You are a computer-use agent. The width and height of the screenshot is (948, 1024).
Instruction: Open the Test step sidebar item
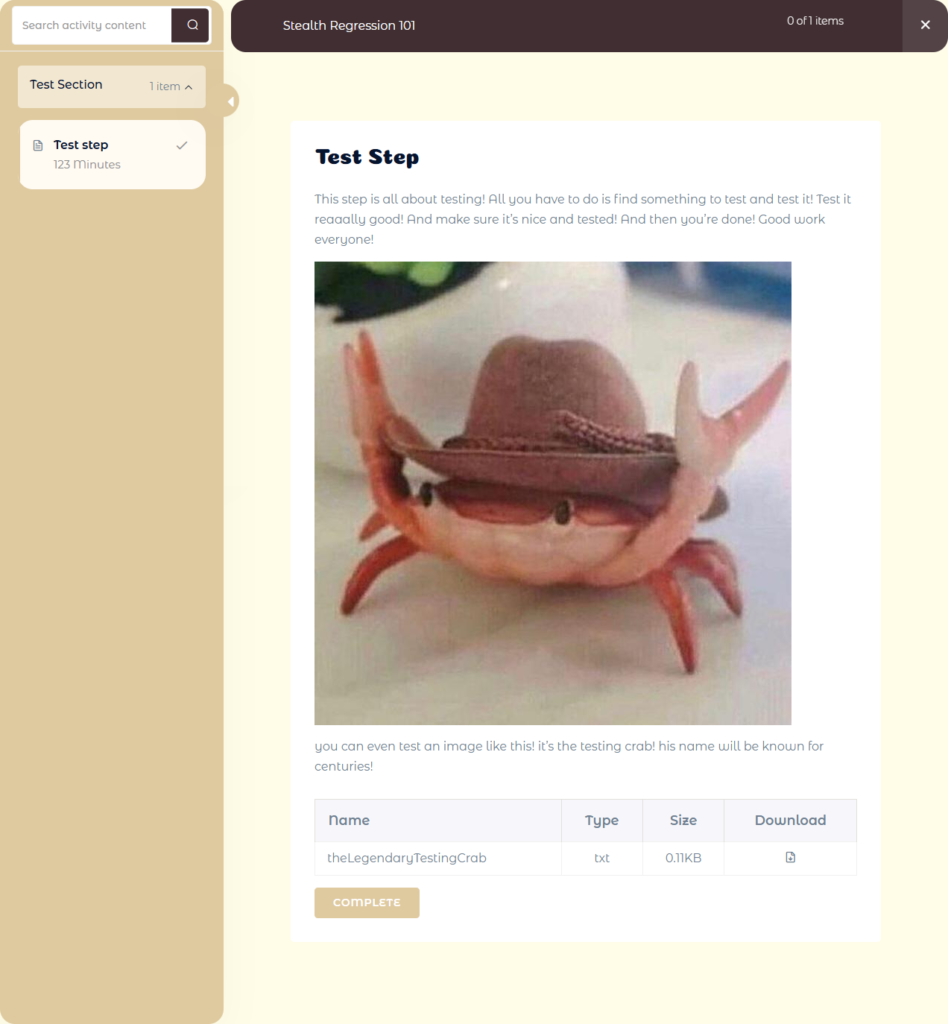113,155
